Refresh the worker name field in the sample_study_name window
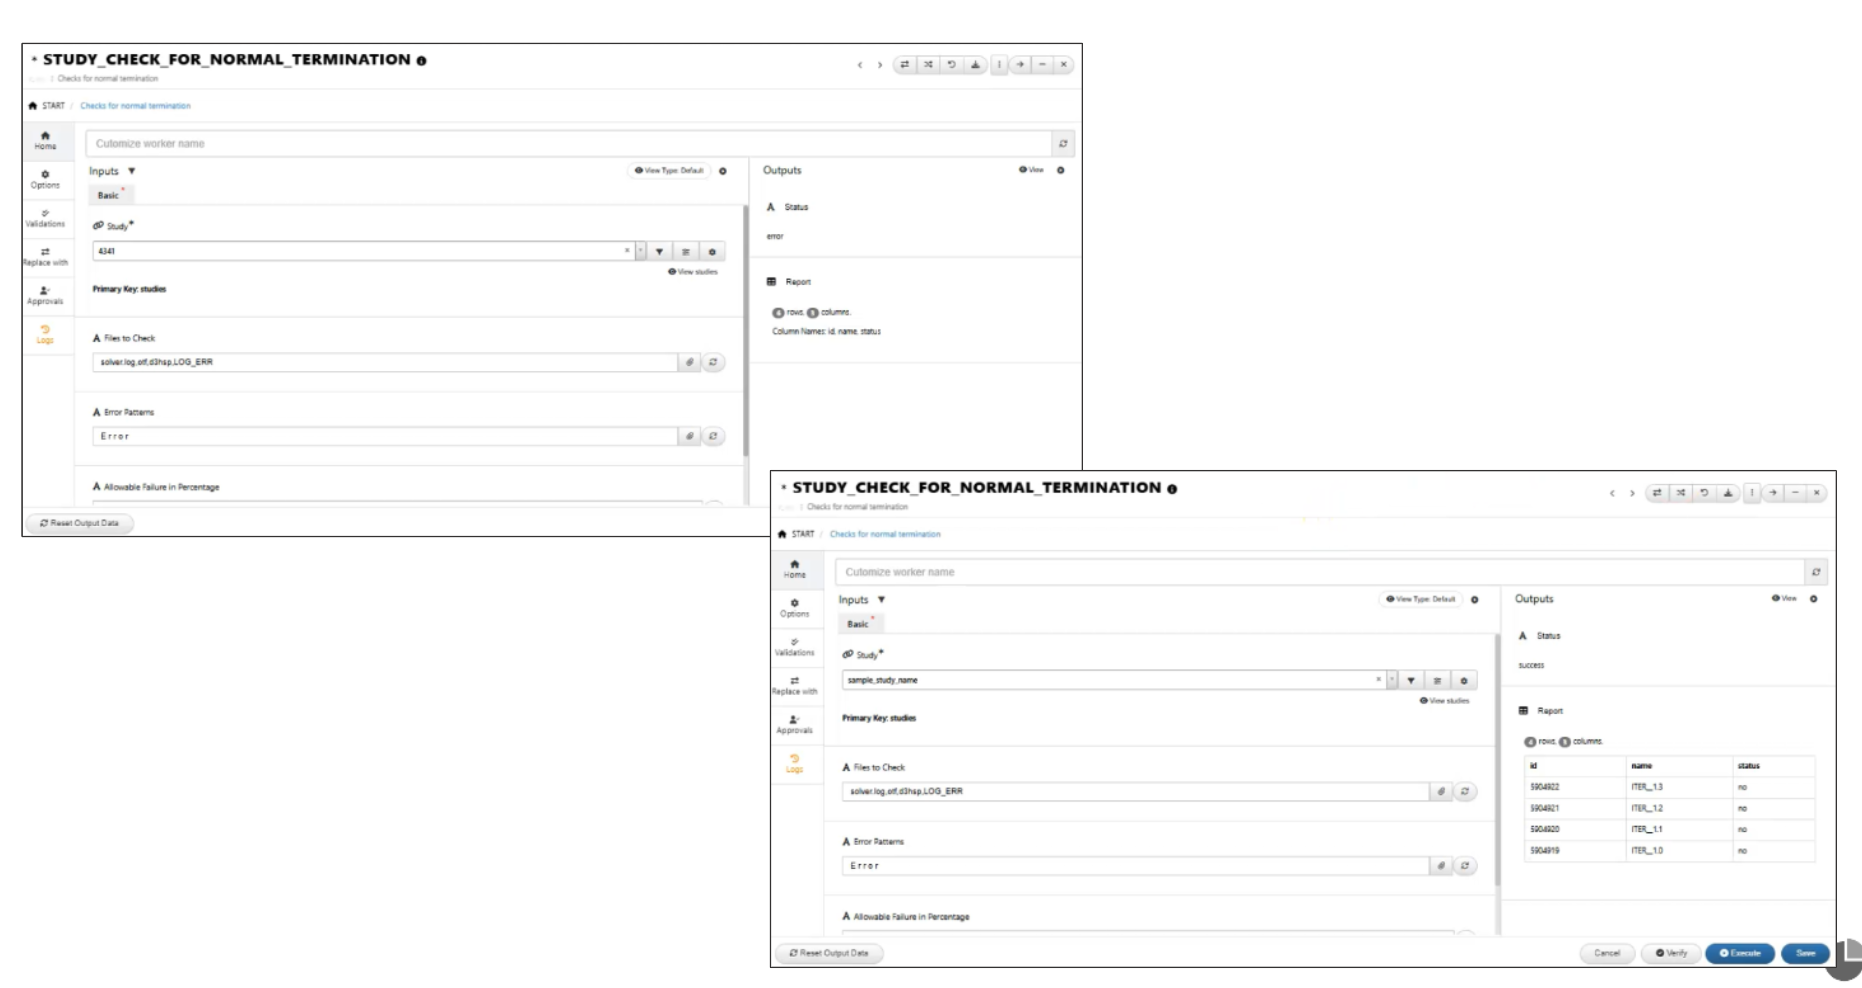Viewport: 1862px width, 988px height. (1816, 572)
